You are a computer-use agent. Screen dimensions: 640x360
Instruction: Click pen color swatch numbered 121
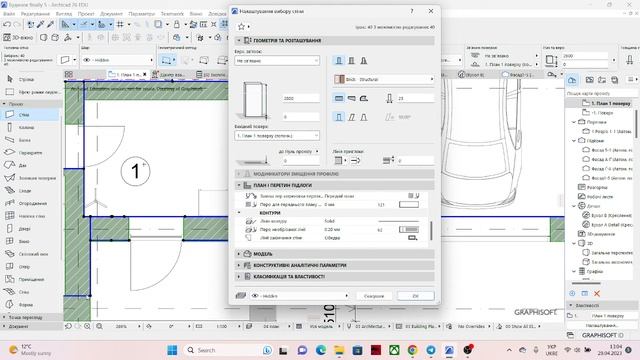[x=409, y=204]
